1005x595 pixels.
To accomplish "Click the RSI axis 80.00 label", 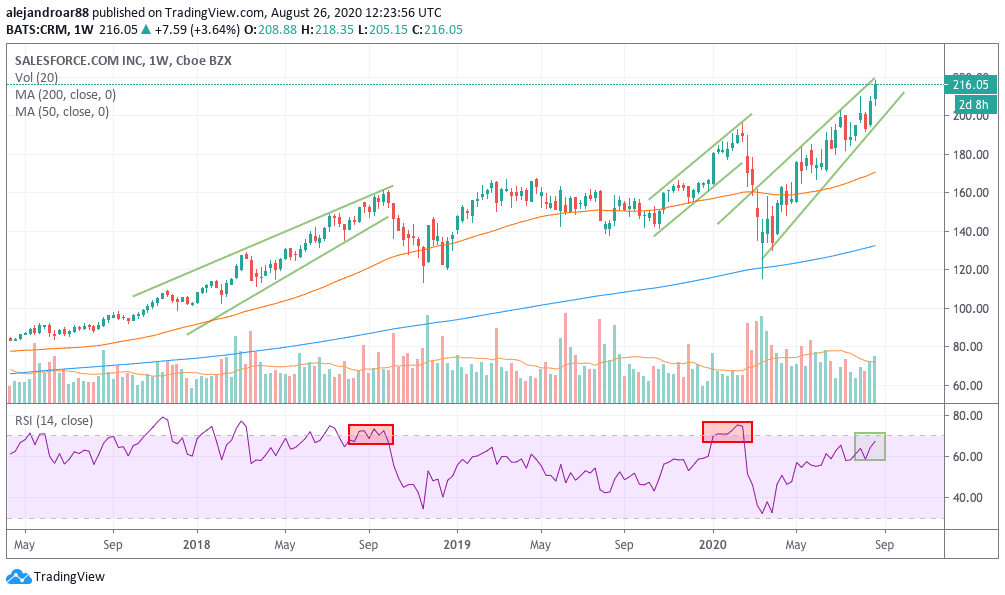I will pyautogui.click(x=967, y=415).
